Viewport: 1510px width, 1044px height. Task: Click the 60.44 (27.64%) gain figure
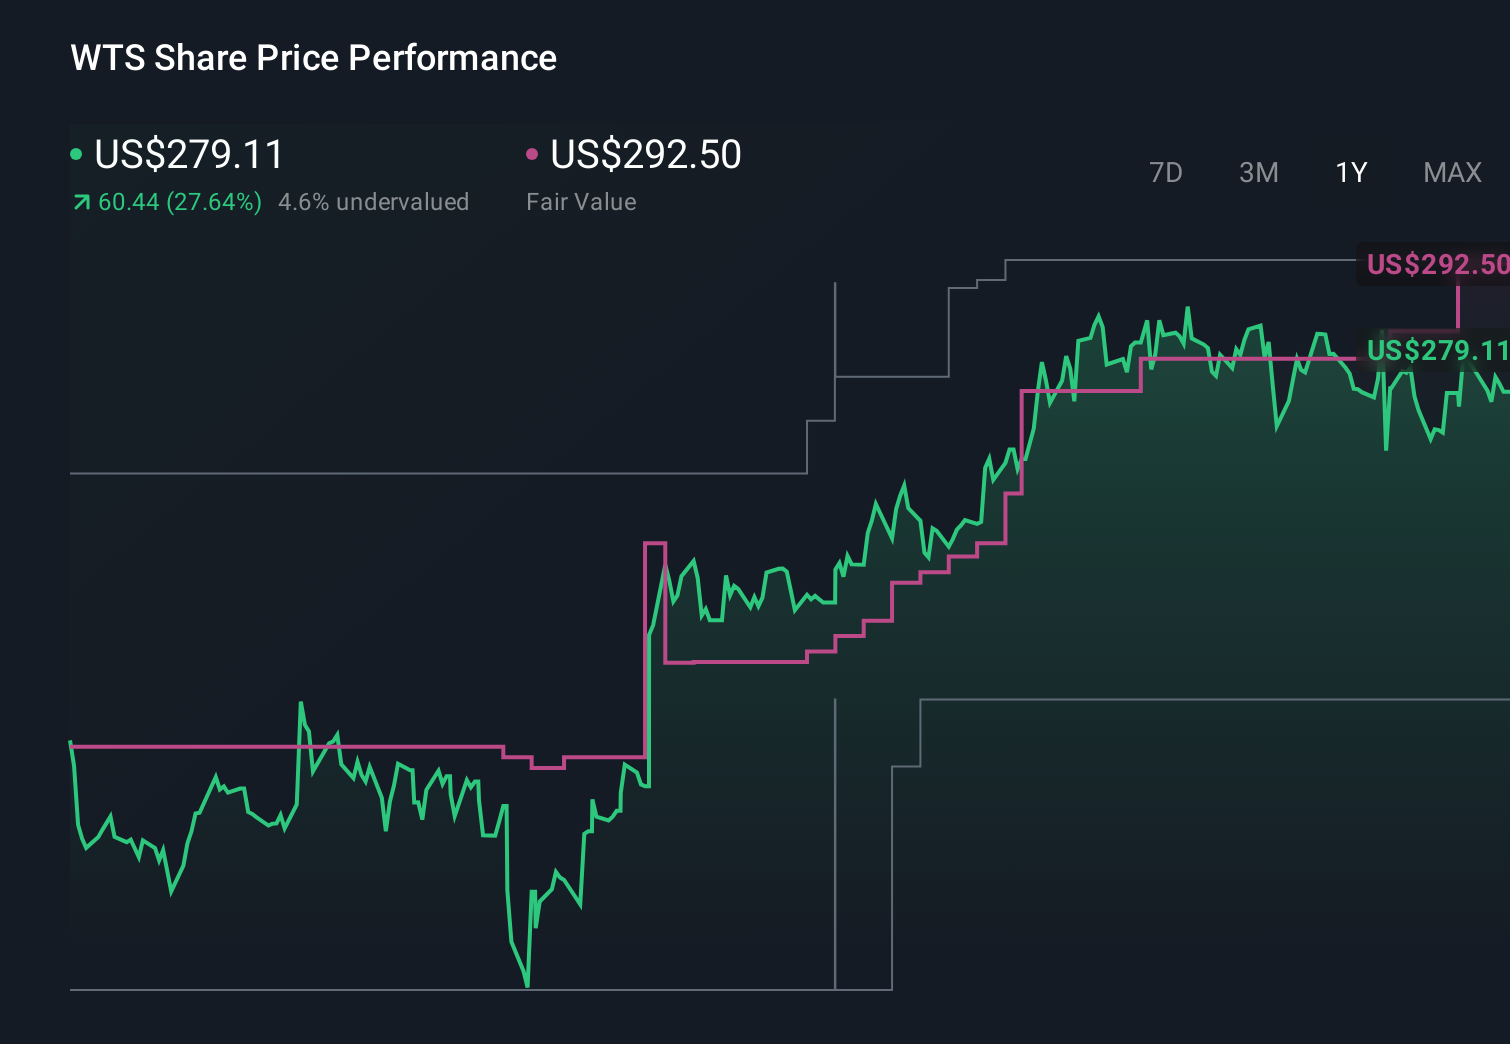180,202
